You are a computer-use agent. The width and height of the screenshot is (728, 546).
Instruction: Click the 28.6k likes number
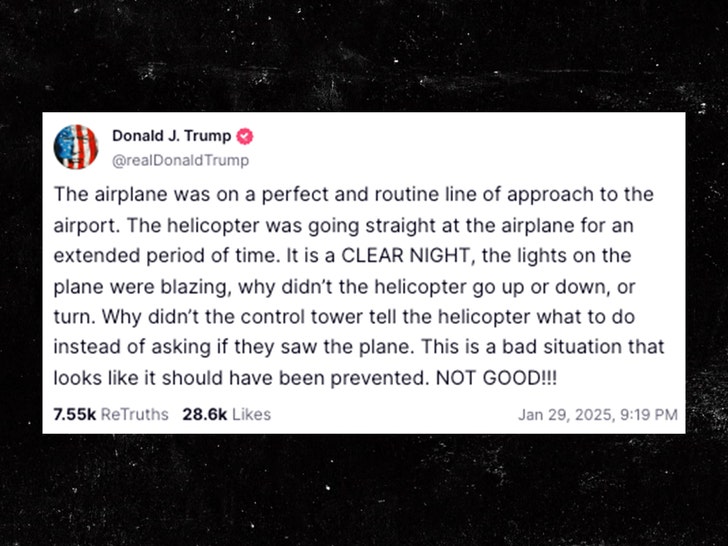pyautogui.click(x=204, y=414)
